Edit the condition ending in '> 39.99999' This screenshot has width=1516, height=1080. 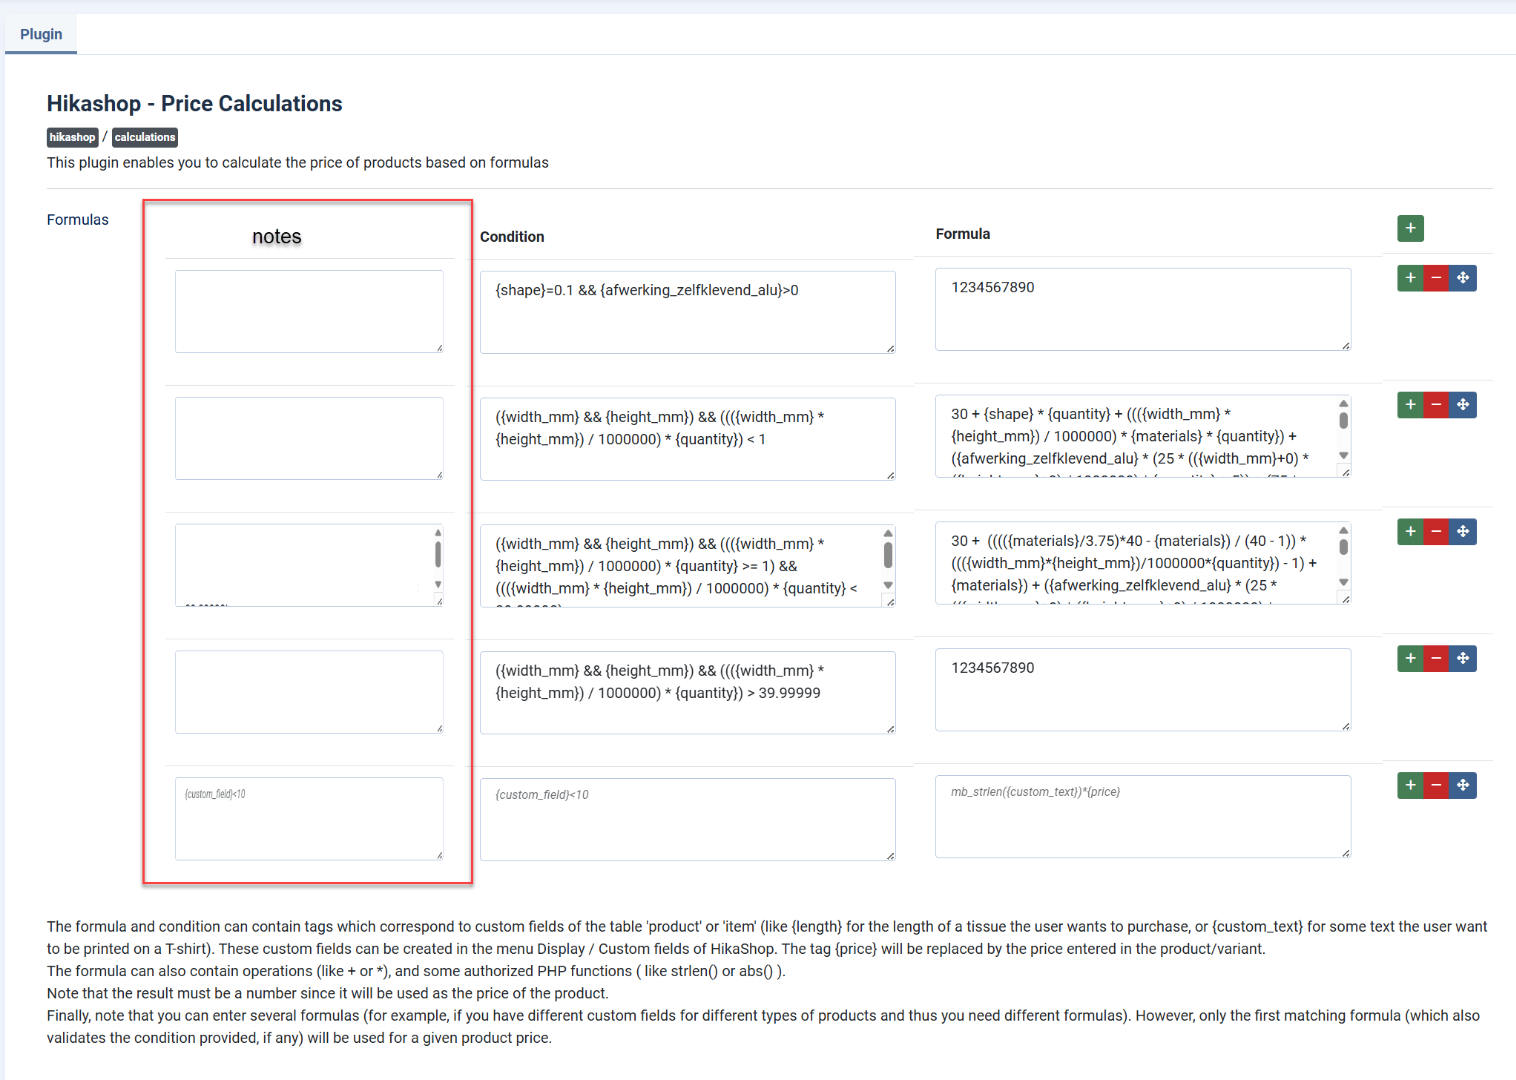(688, 693)
